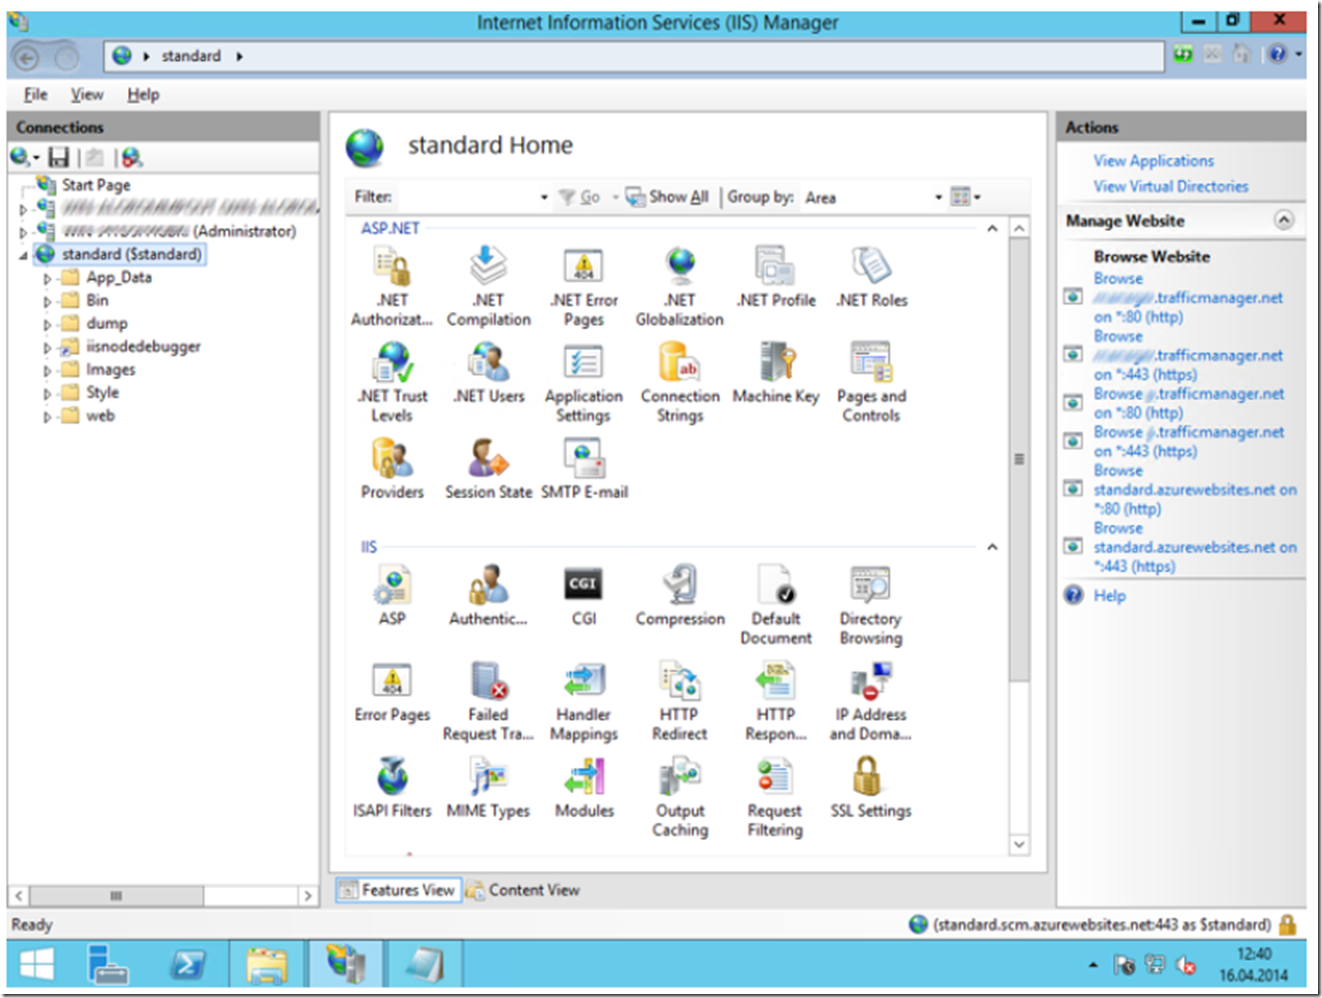This screenshot has width=1322, height=998.
Task: Collapse the Manage Website actions section
Action: click(x=1284, y=220)
